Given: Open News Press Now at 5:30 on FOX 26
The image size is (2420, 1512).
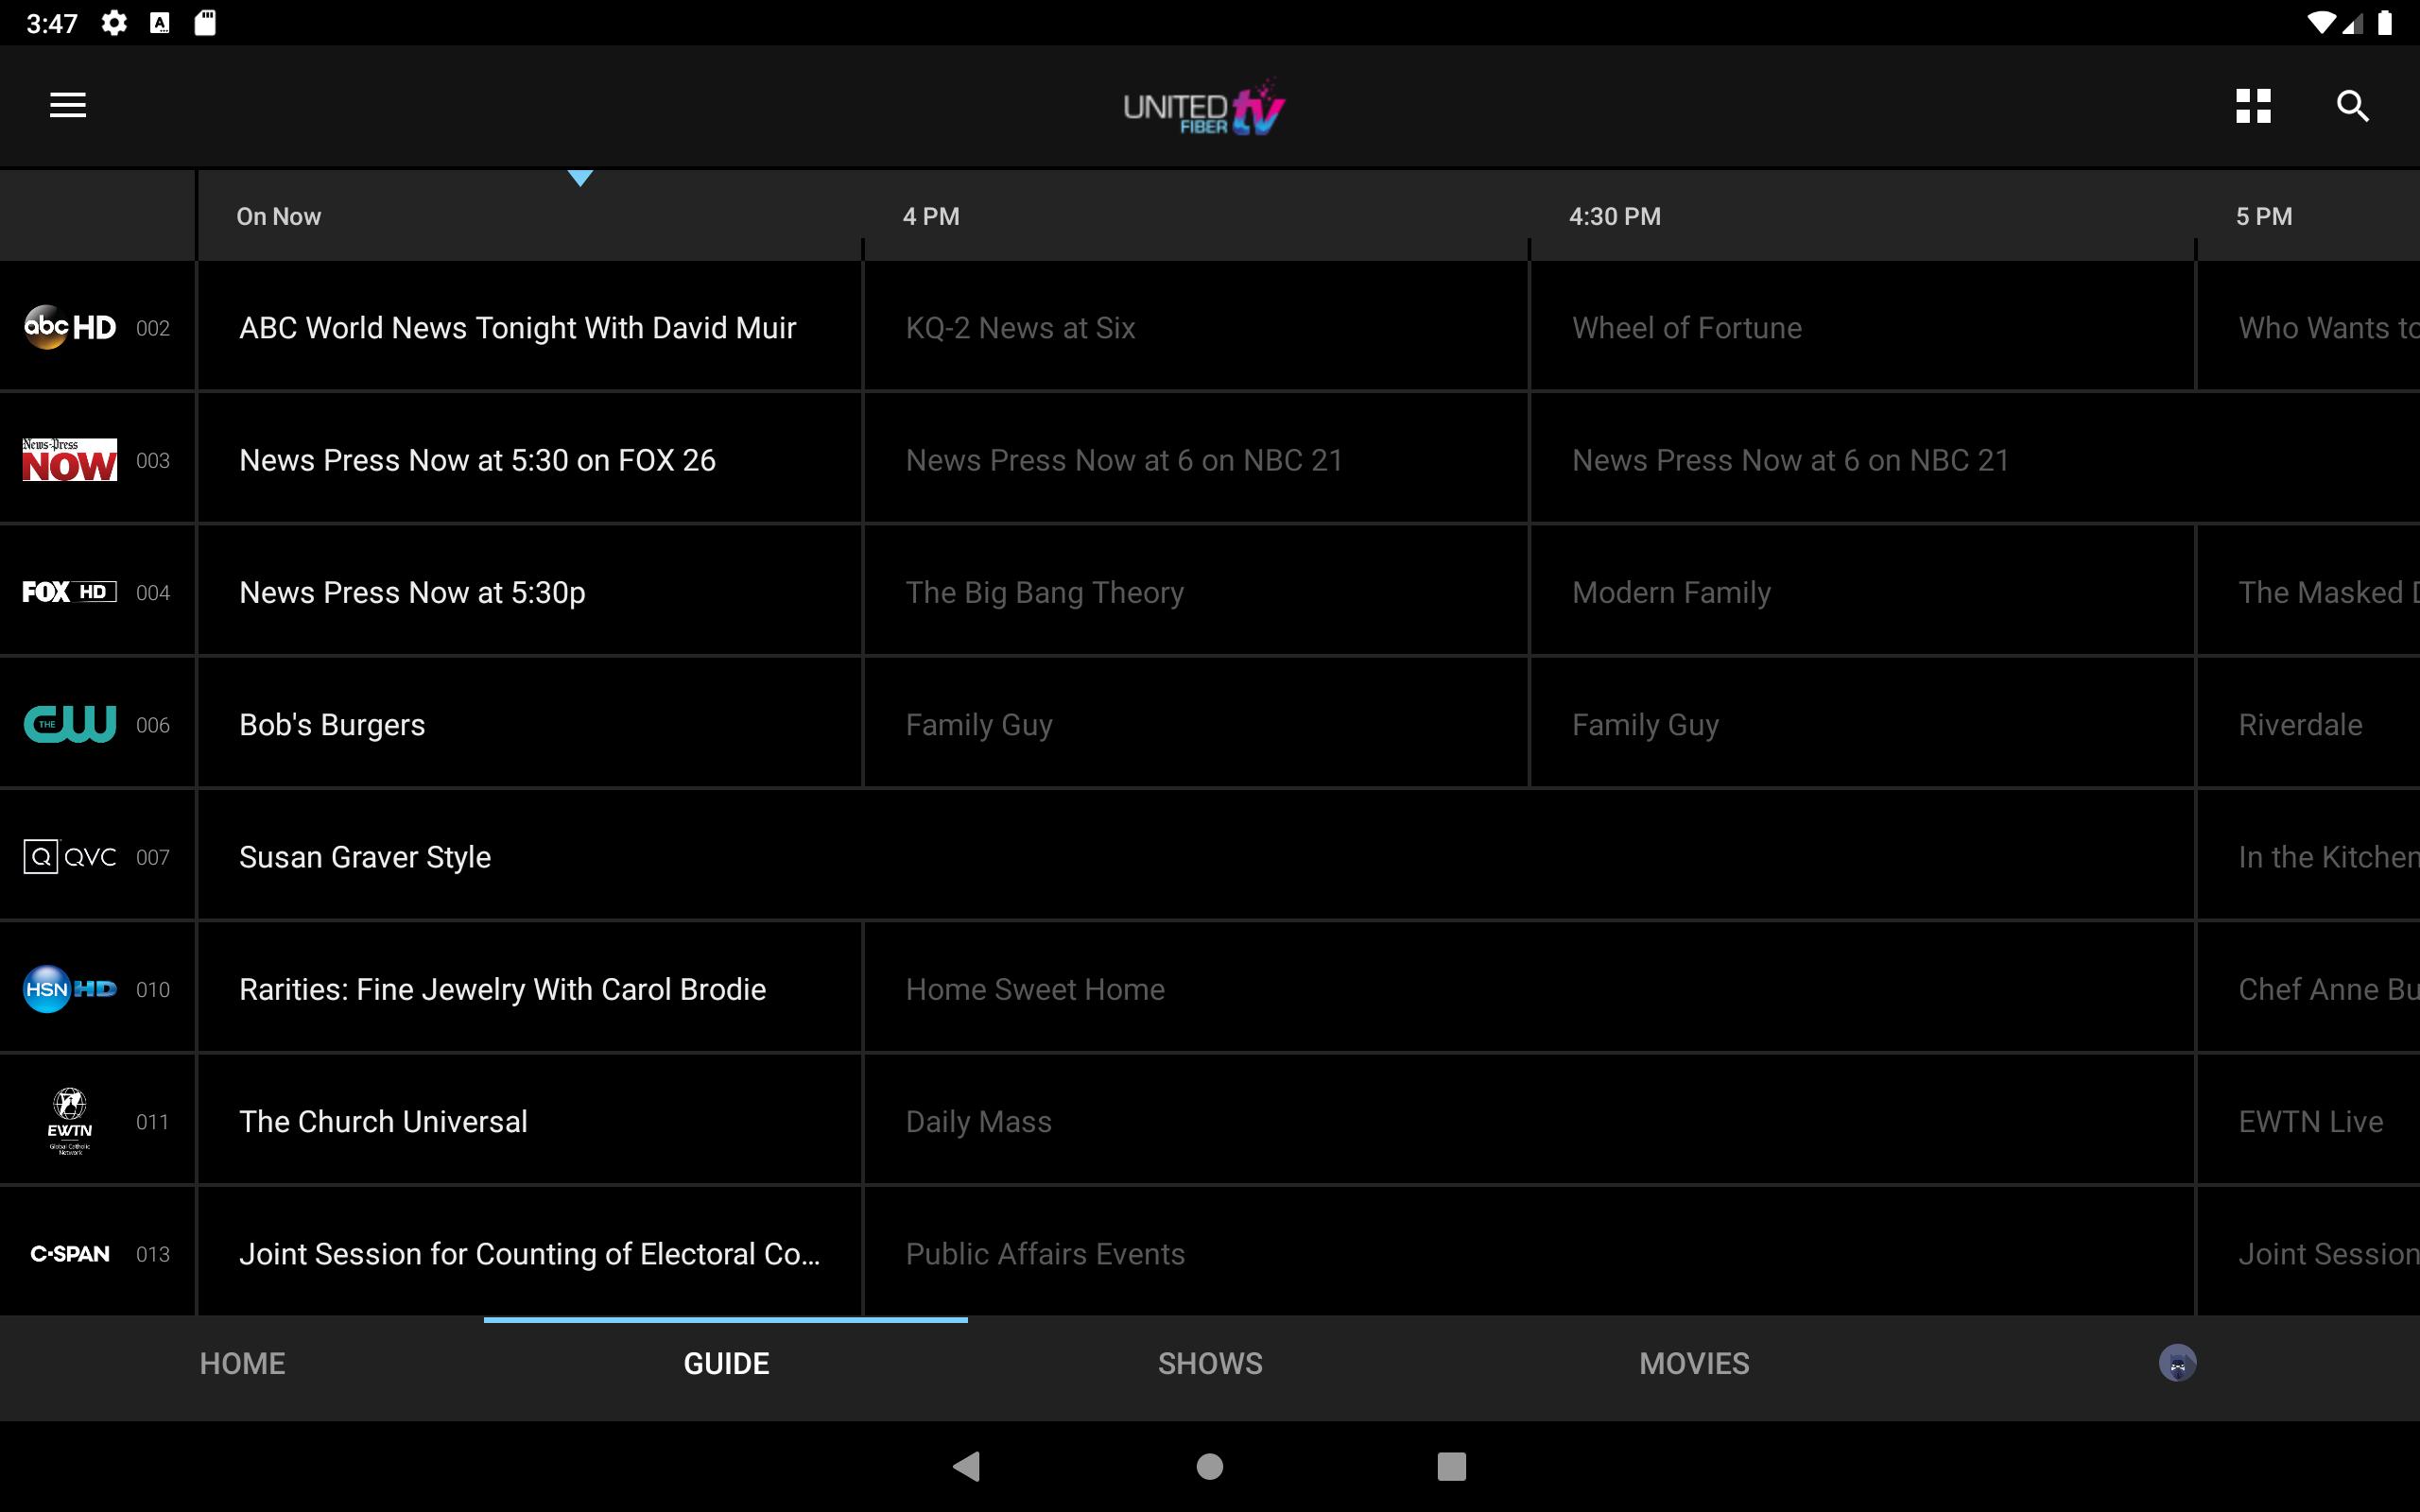Looking at the screenshot, I should click(530, 460).
